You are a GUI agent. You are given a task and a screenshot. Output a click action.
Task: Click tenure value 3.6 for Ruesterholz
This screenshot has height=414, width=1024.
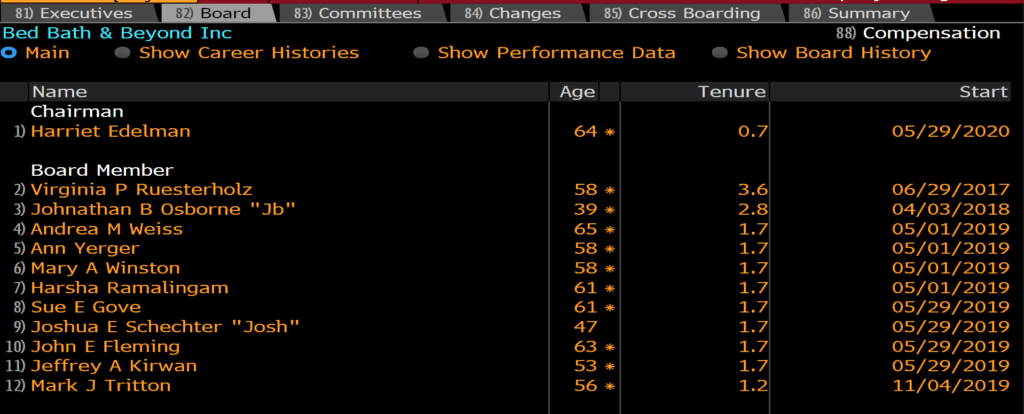(x=754, y=190)
